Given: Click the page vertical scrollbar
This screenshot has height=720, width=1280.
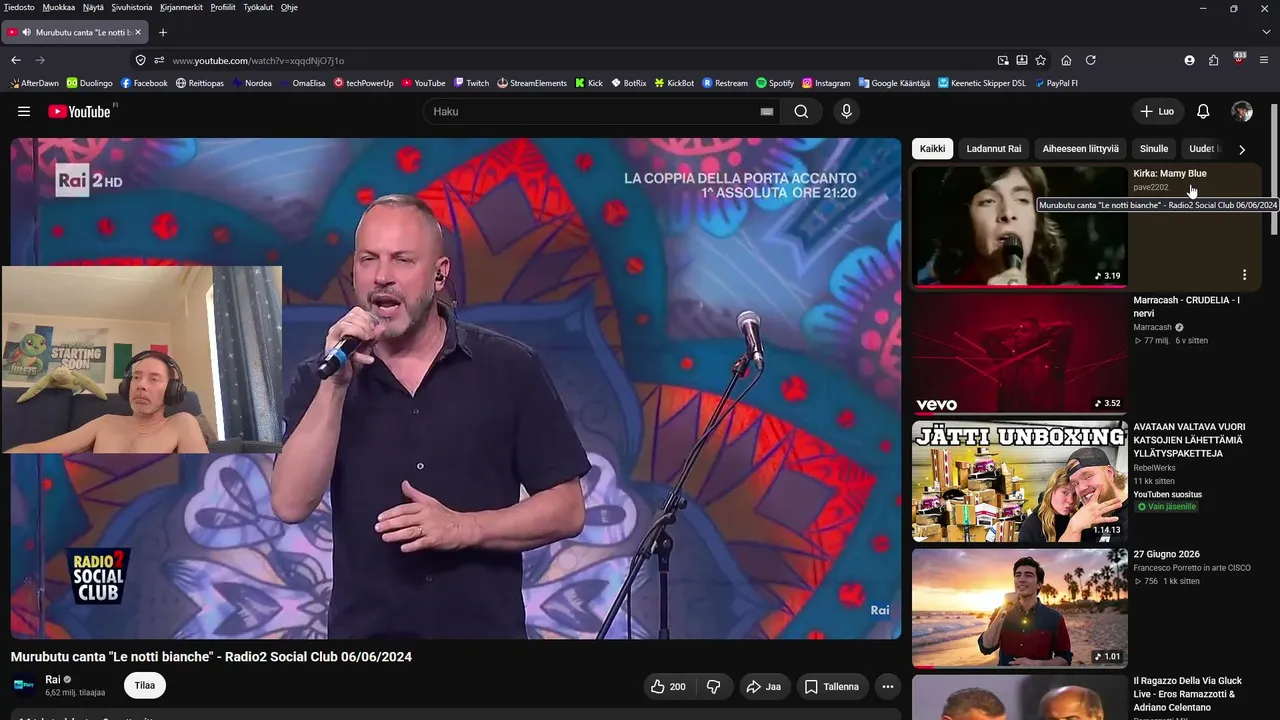Looking at the screenshot, I should (x=1274, y=170).
